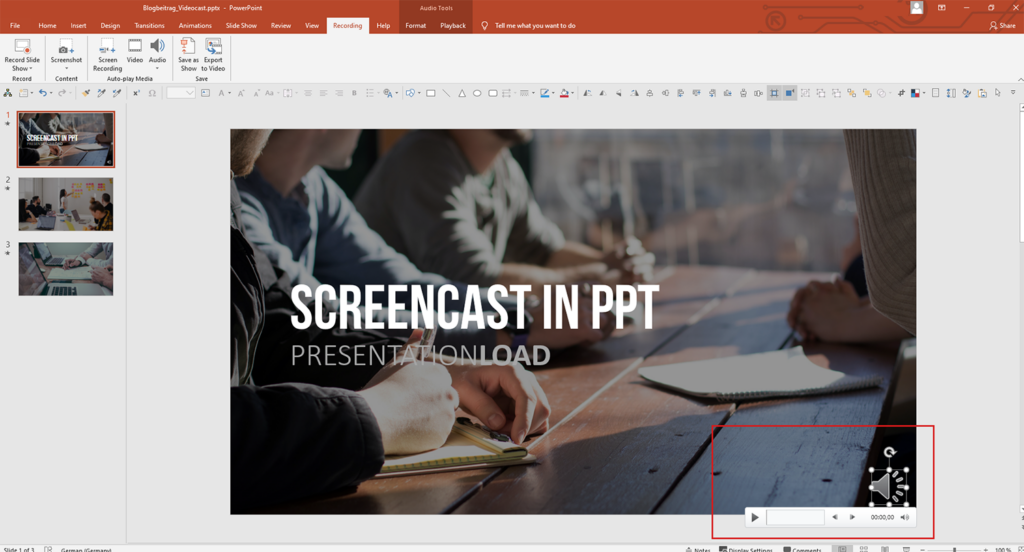Expand the Screenshot dropdown
Image resolution: width=1024 pixels, height=552 pixels.
[66, 69]
